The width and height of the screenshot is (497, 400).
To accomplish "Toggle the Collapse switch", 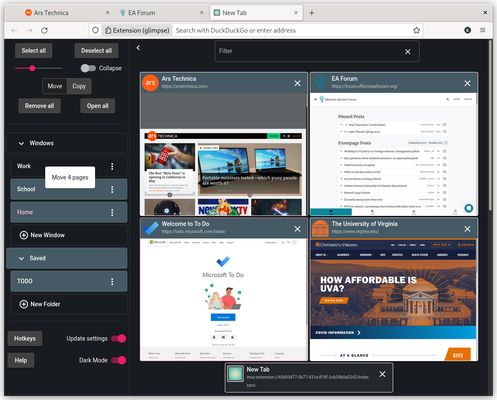I will click(88, 68).
